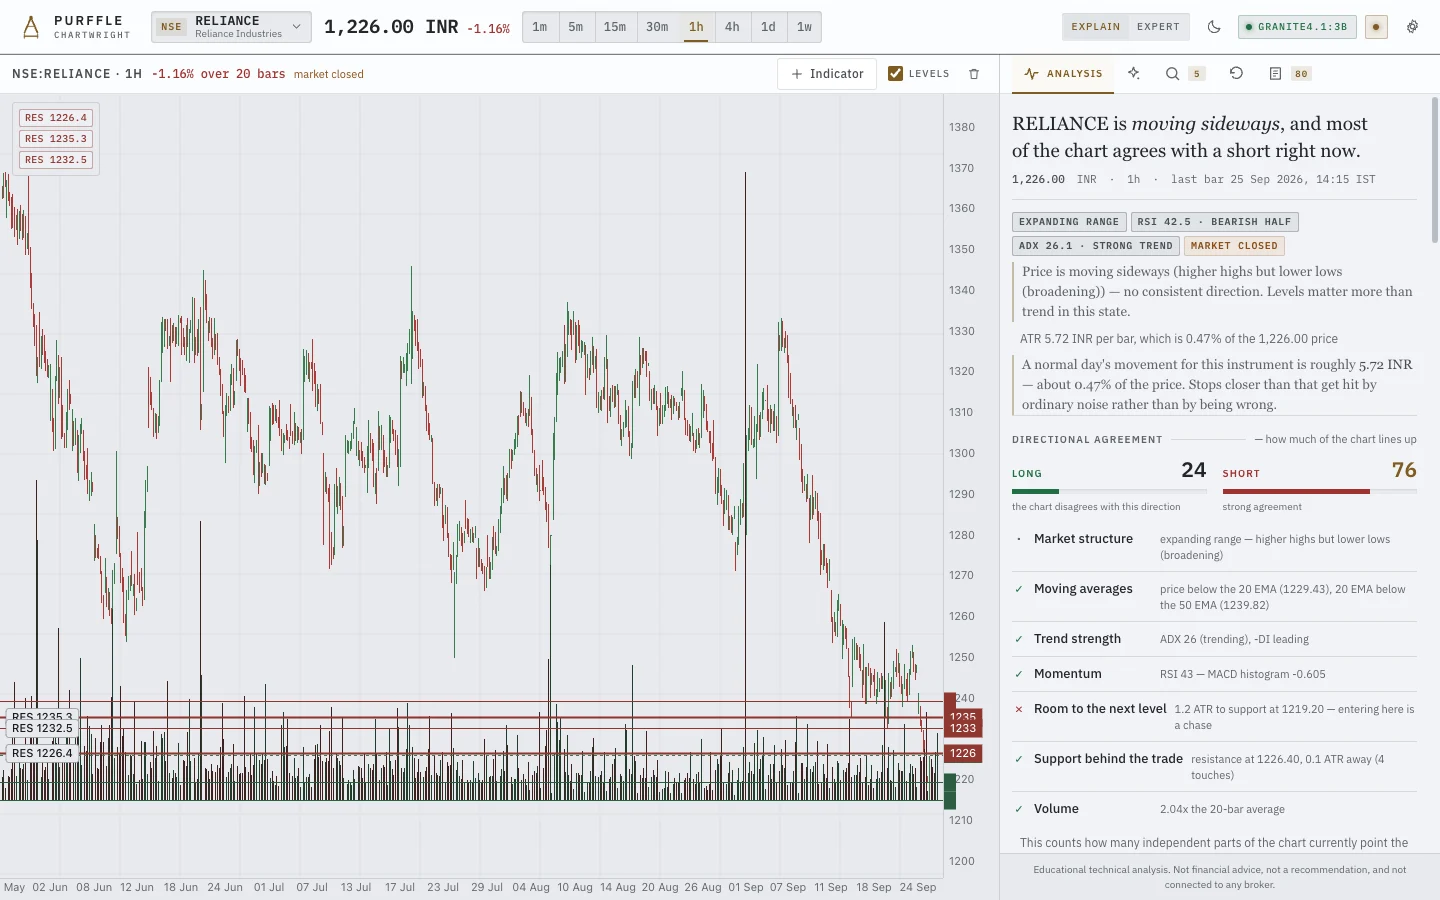Viewport: 1440px width, 900px height.
Task: Click the 1233 price label on the axis
Action: point(963,728)
